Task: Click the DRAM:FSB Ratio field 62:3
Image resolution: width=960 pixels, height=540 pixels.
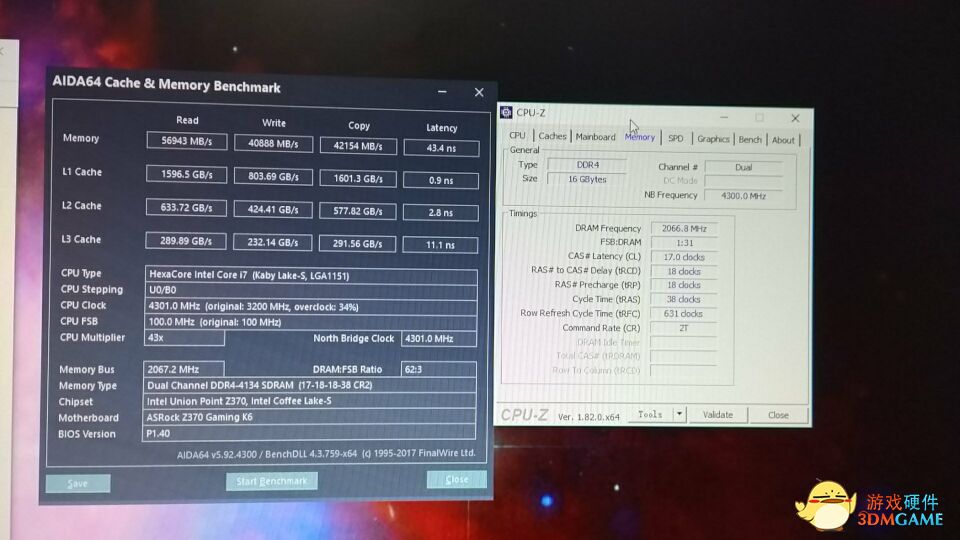Action: pyautogui.click(x=439, y=369)
